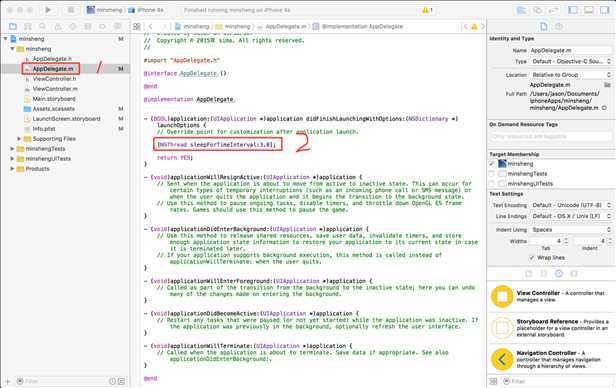Open the Symbol navigator
The height and width of the screenshot is (388, 616).
click(x=28, y=26)
